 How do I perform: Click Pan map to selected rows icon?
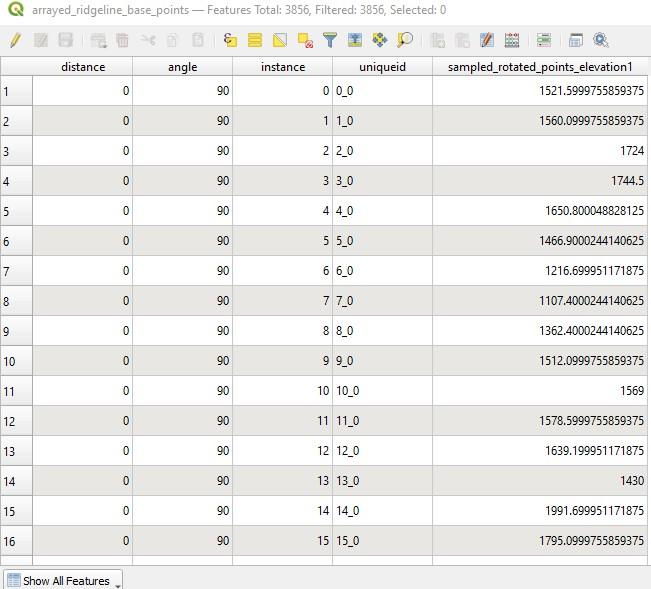(380, 40)
